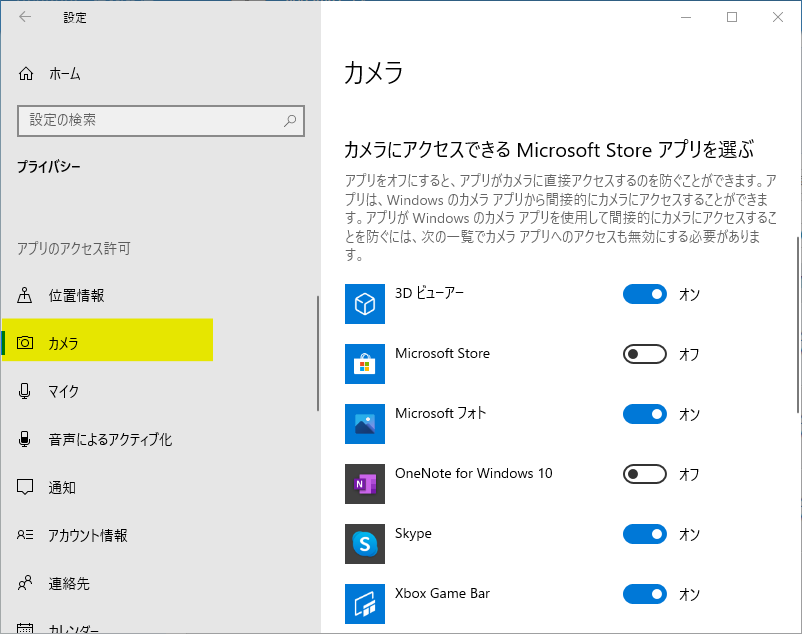Click the main content vertical scrollbar

coord(798,325)
